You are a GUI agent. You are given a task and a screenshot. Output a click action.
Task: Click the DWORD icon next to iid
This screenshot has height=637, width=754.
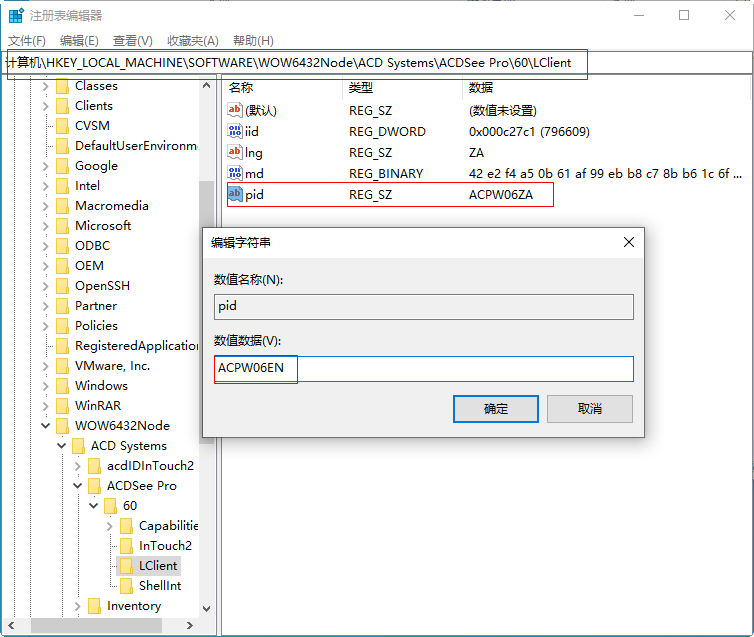coord(235,131)
